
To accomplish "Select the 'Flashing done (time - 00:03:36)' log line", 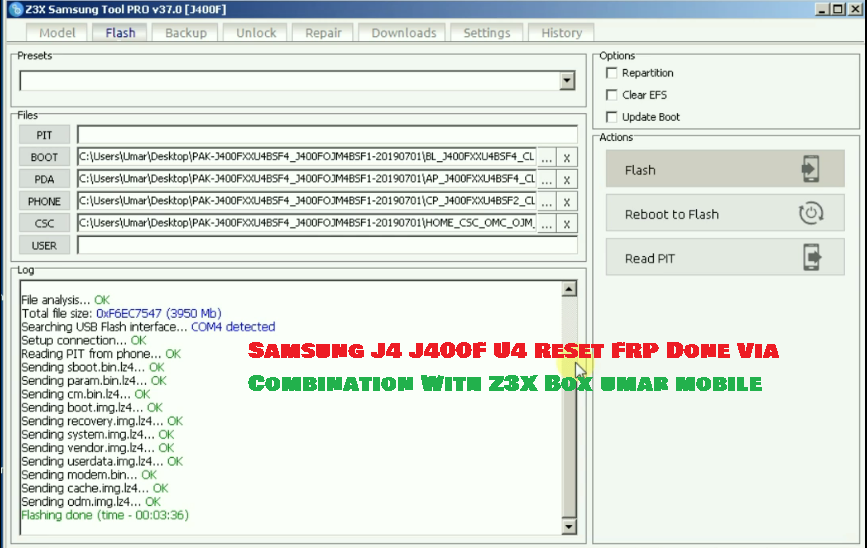I will pos(105,515).
